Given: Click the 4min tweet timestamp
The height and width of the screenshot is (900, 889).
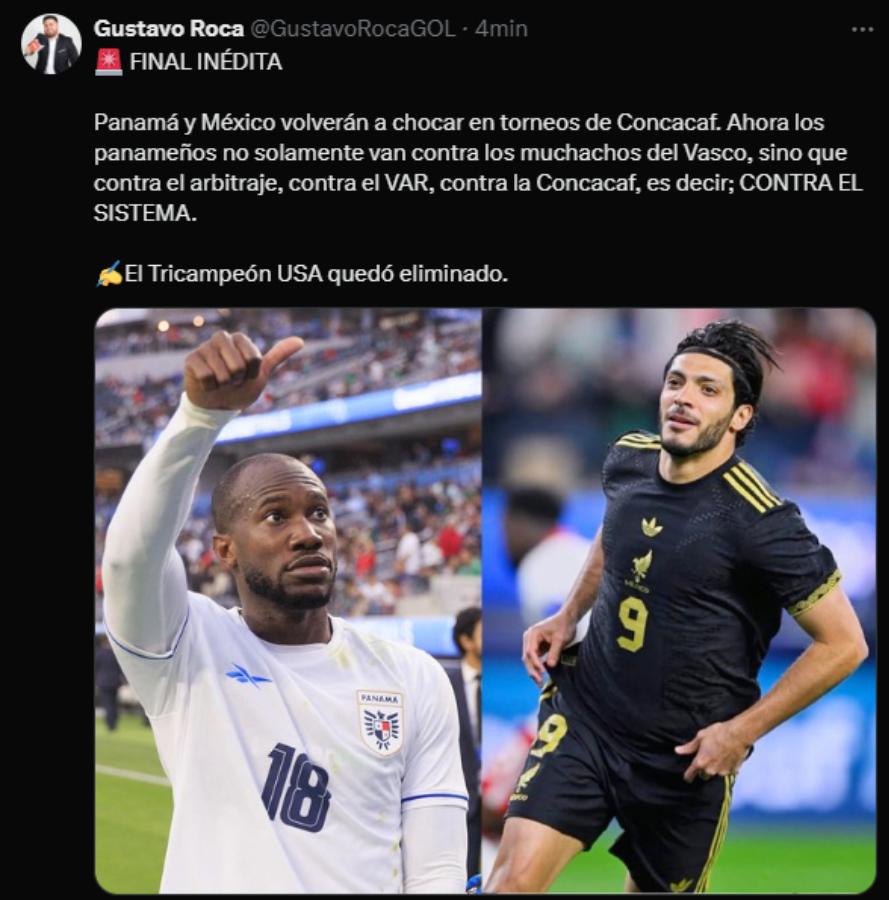Looking at the screenshot, I should 501,28.
